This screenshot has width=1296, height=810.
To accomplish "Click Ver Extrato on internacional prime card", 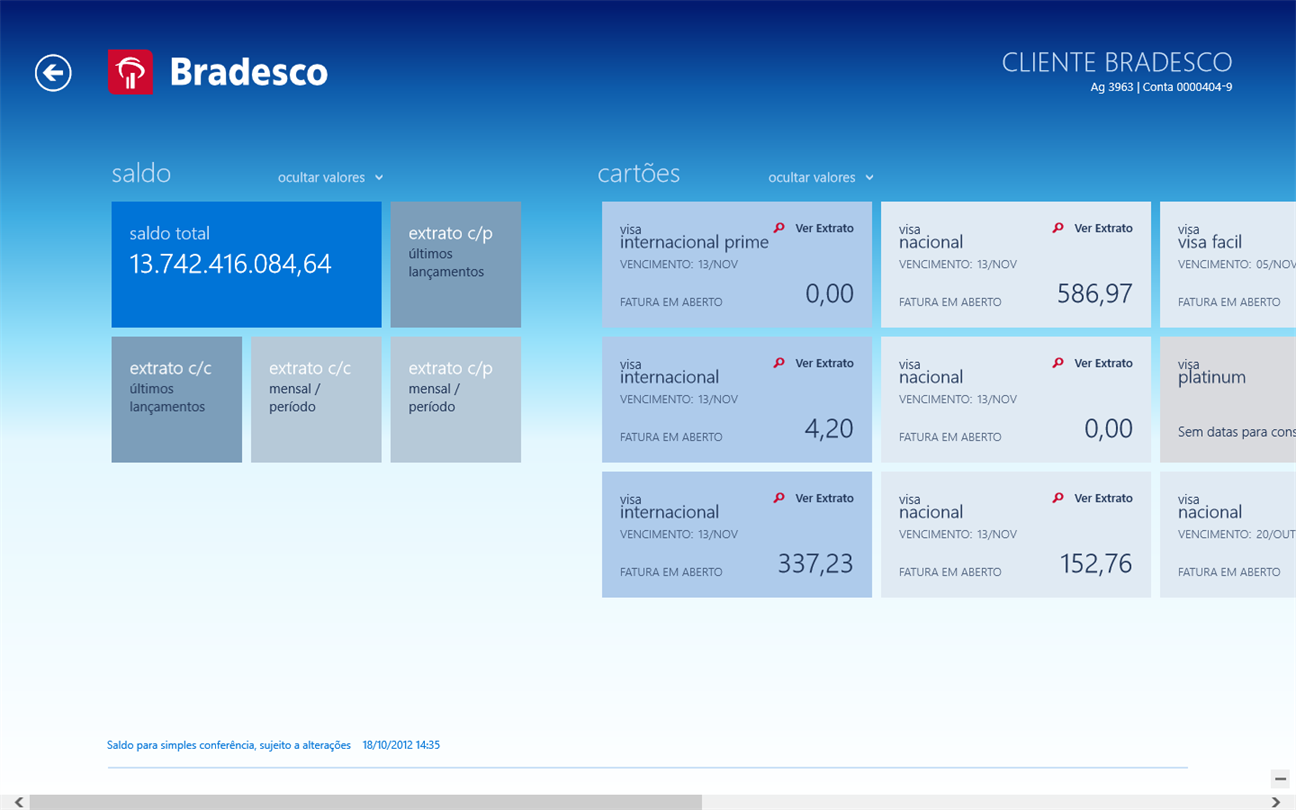I will coord(824,228).
